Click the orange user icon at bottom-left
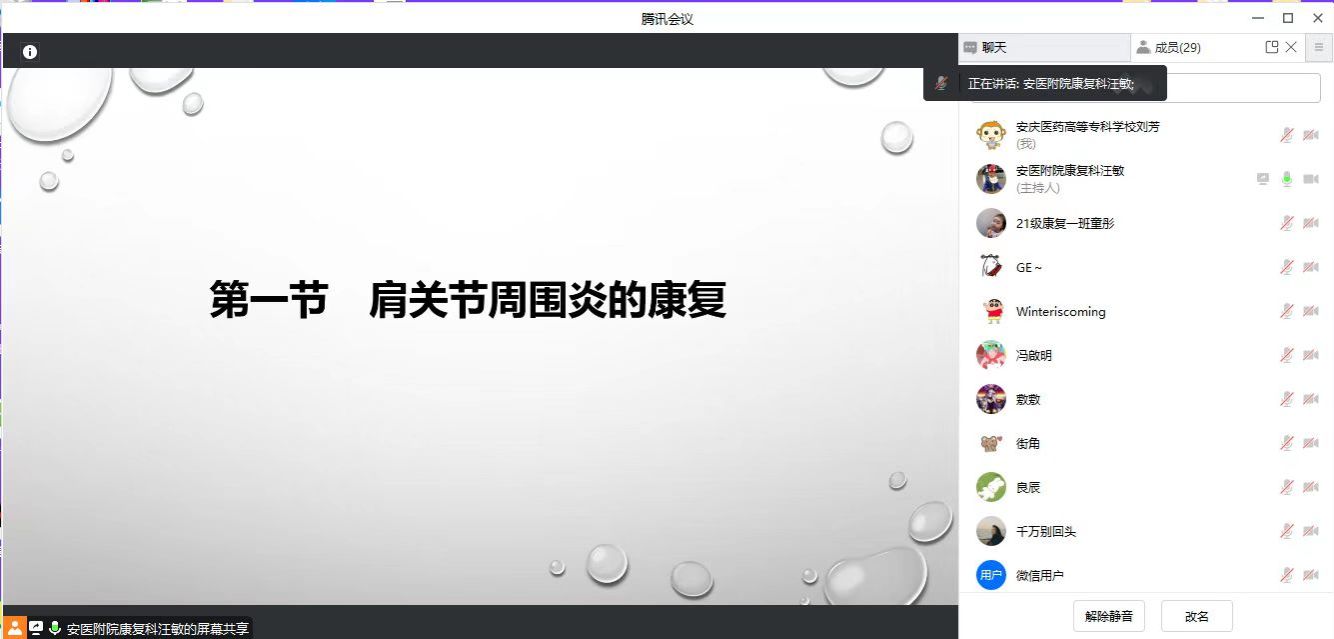The width and height of the screenshot is (1334, 639). coord(15,628)
